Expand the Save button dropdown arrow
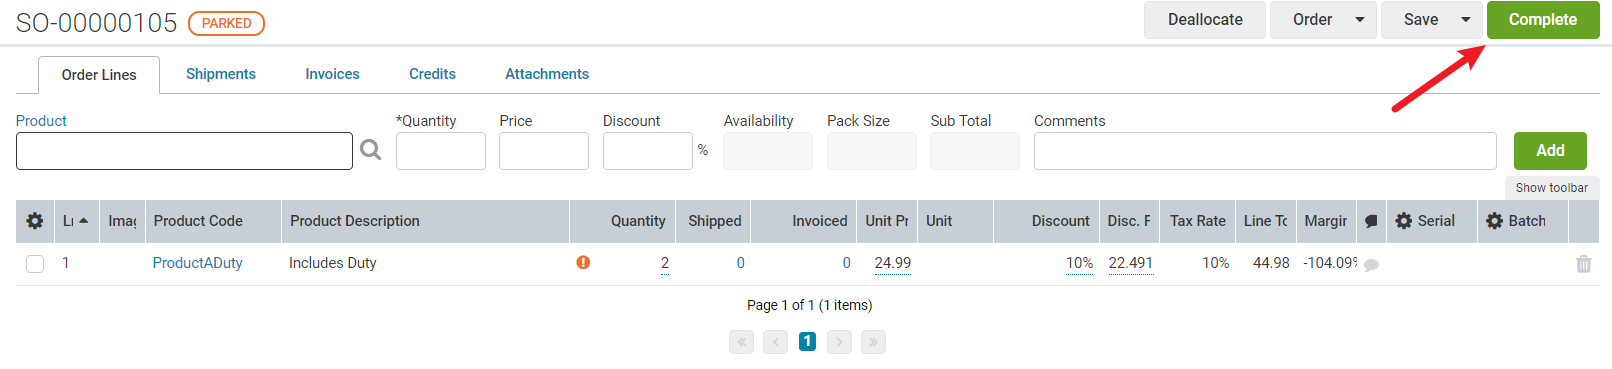This screenshot has width=1612, height=369. tap(1466, 20)
